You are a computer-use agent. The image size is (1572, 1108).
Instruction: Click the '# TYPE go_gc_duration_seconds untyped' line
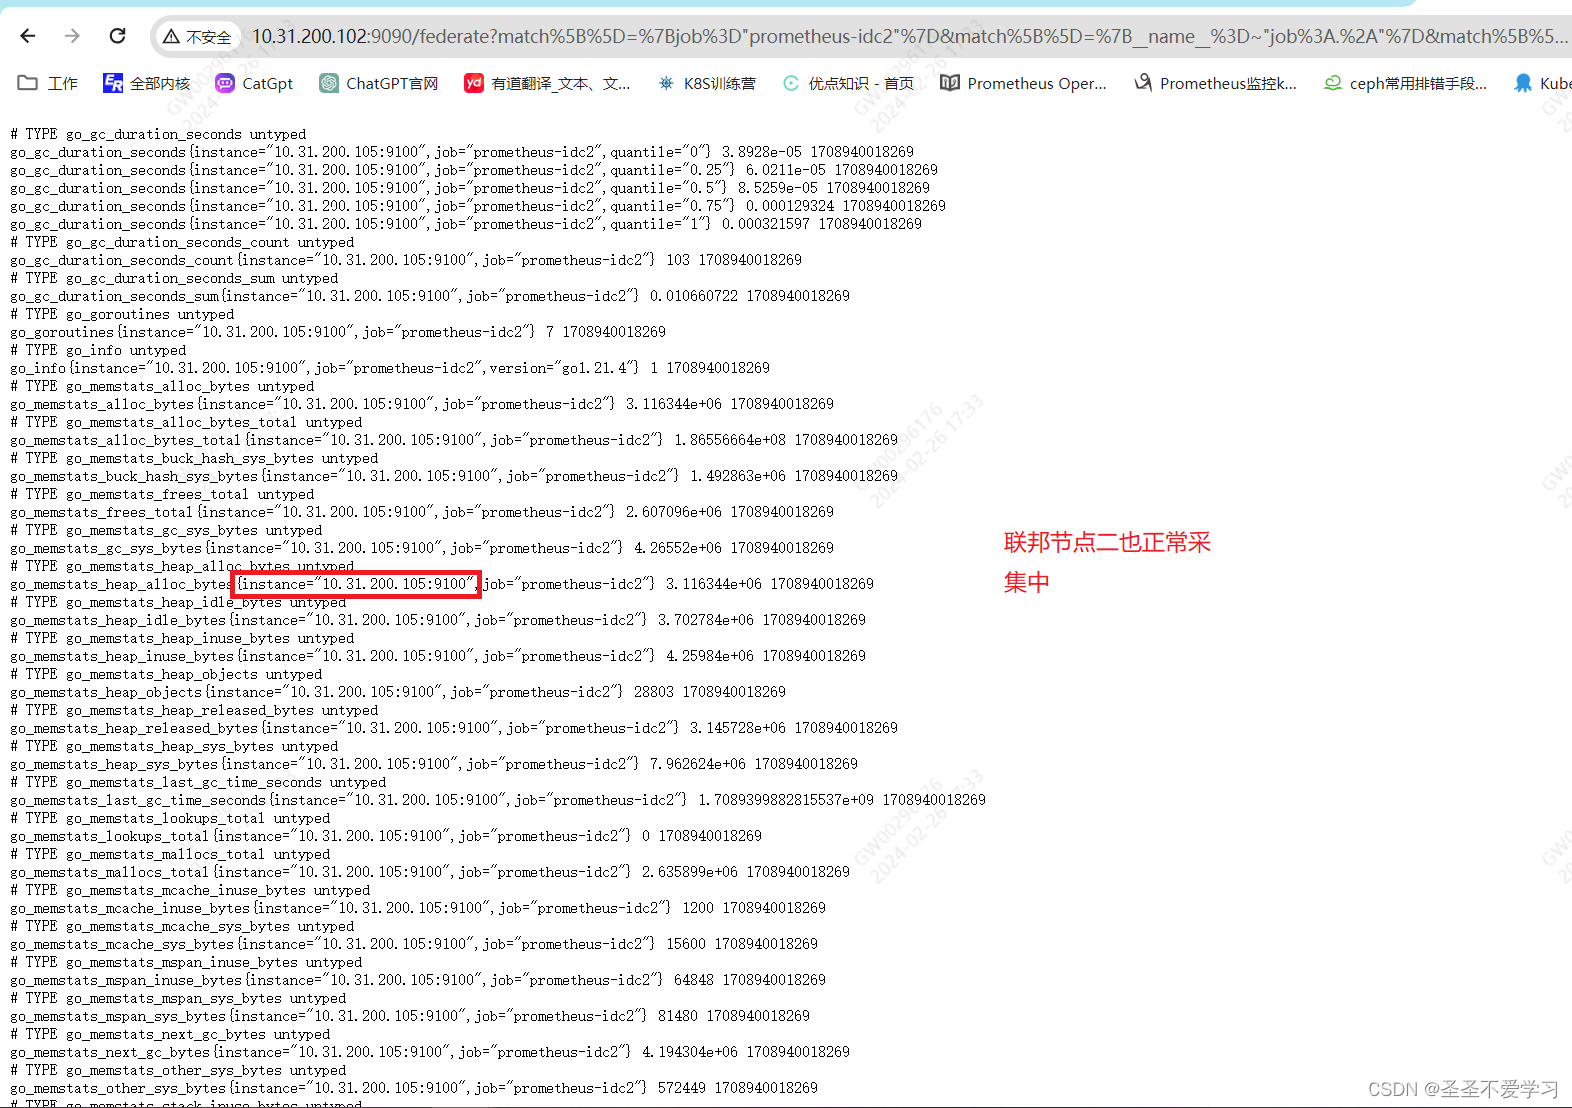pyautogui.click(x=158, y=134)
